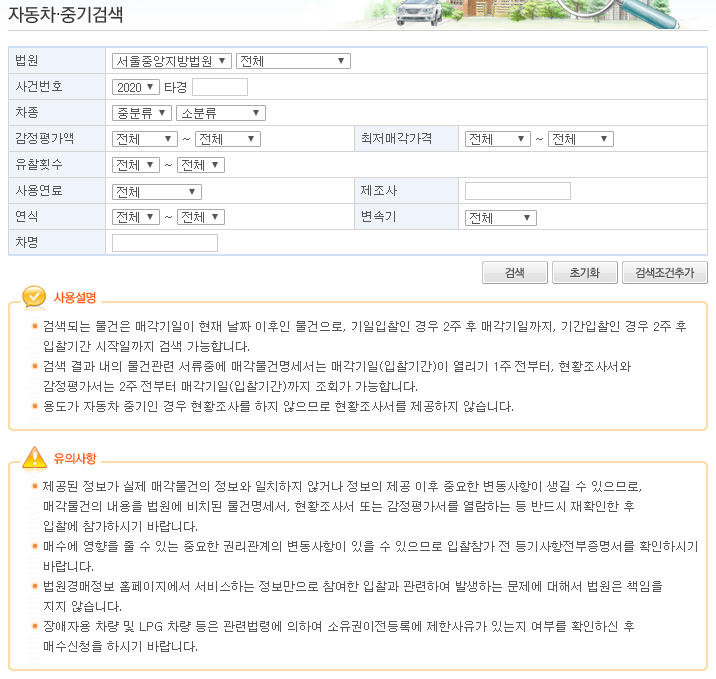Open the 소분류 vehicle subcategory dropdown
The height and width of the screenshot is (679, 716).
221,113
